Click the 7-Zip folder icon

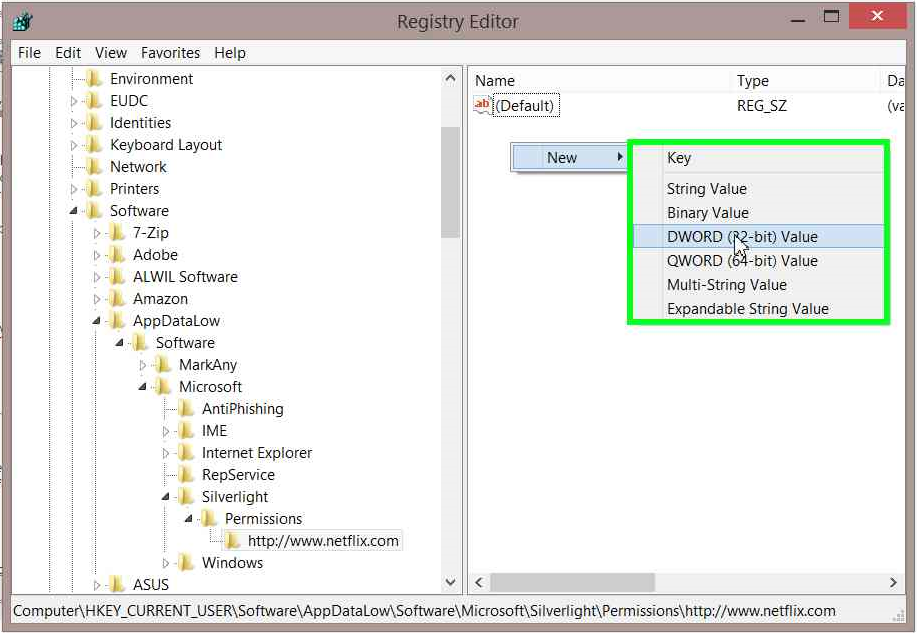pyautogui.click(x=117, y=233)
